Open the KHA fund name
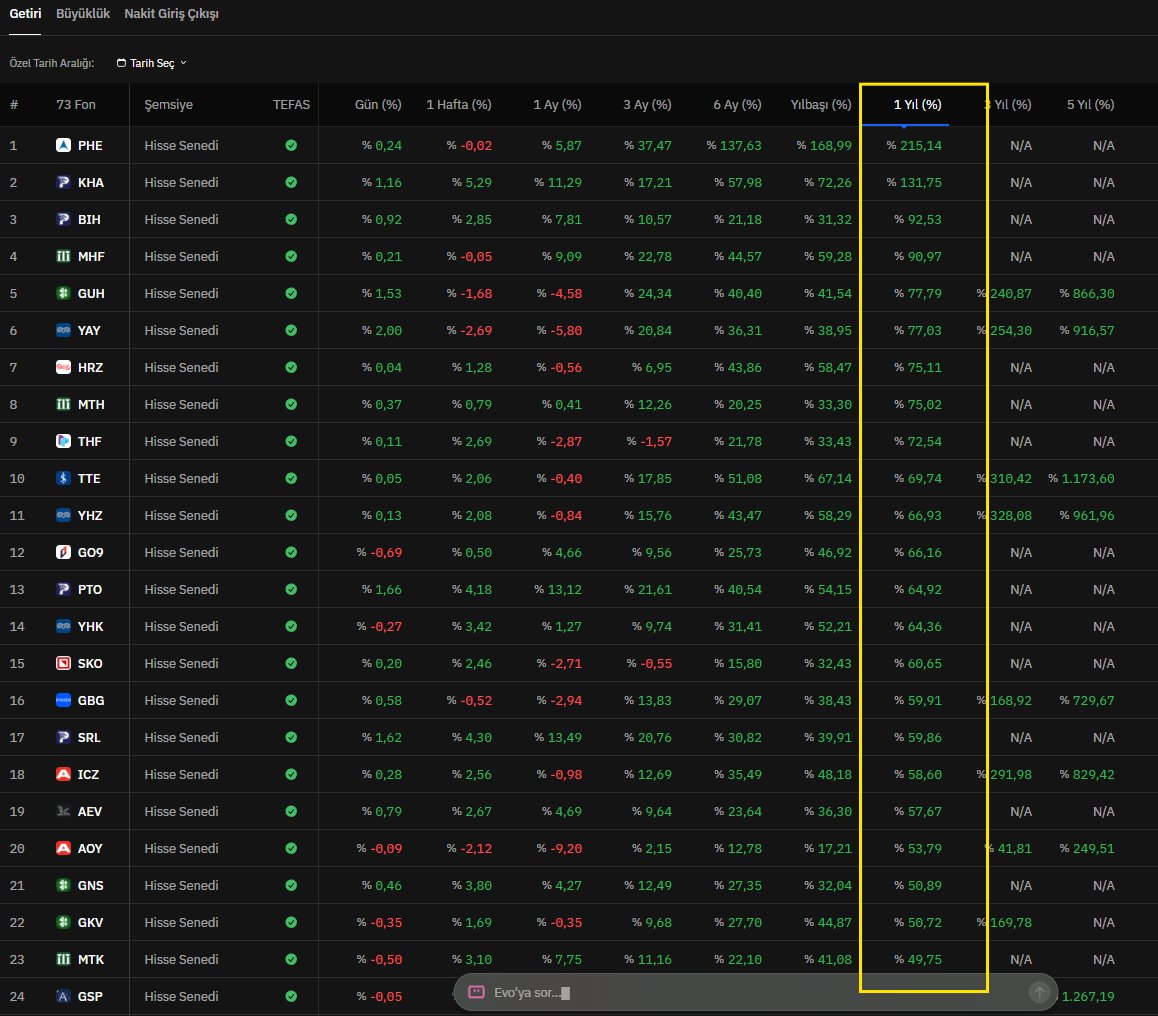The width and height of the screenshot is (1158, 1016). pyautogui.click(x=91, y=182)
